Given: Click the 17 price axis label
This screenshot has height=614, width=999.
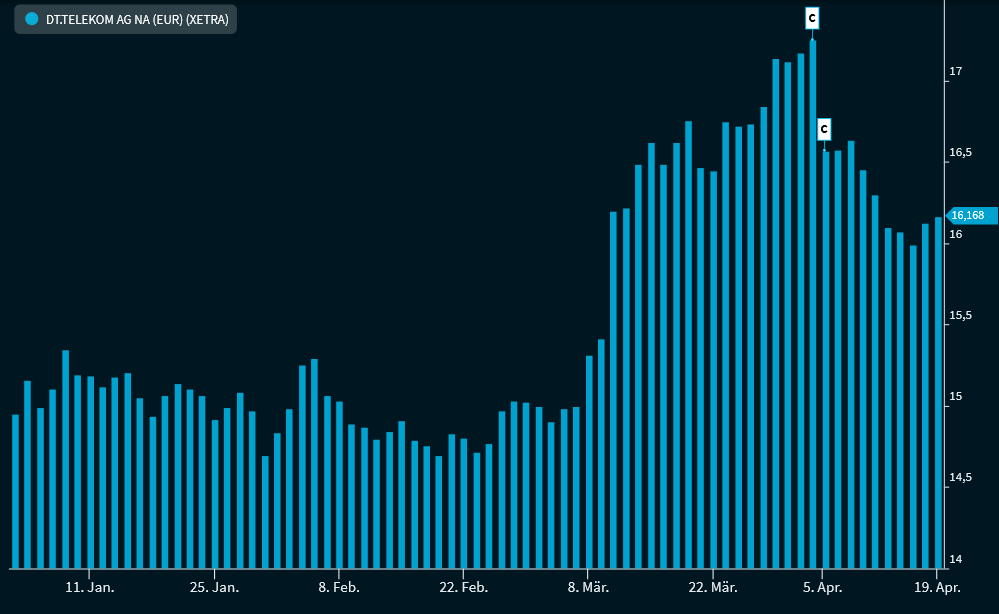Looking at the screenshot, I should [956, 71].
